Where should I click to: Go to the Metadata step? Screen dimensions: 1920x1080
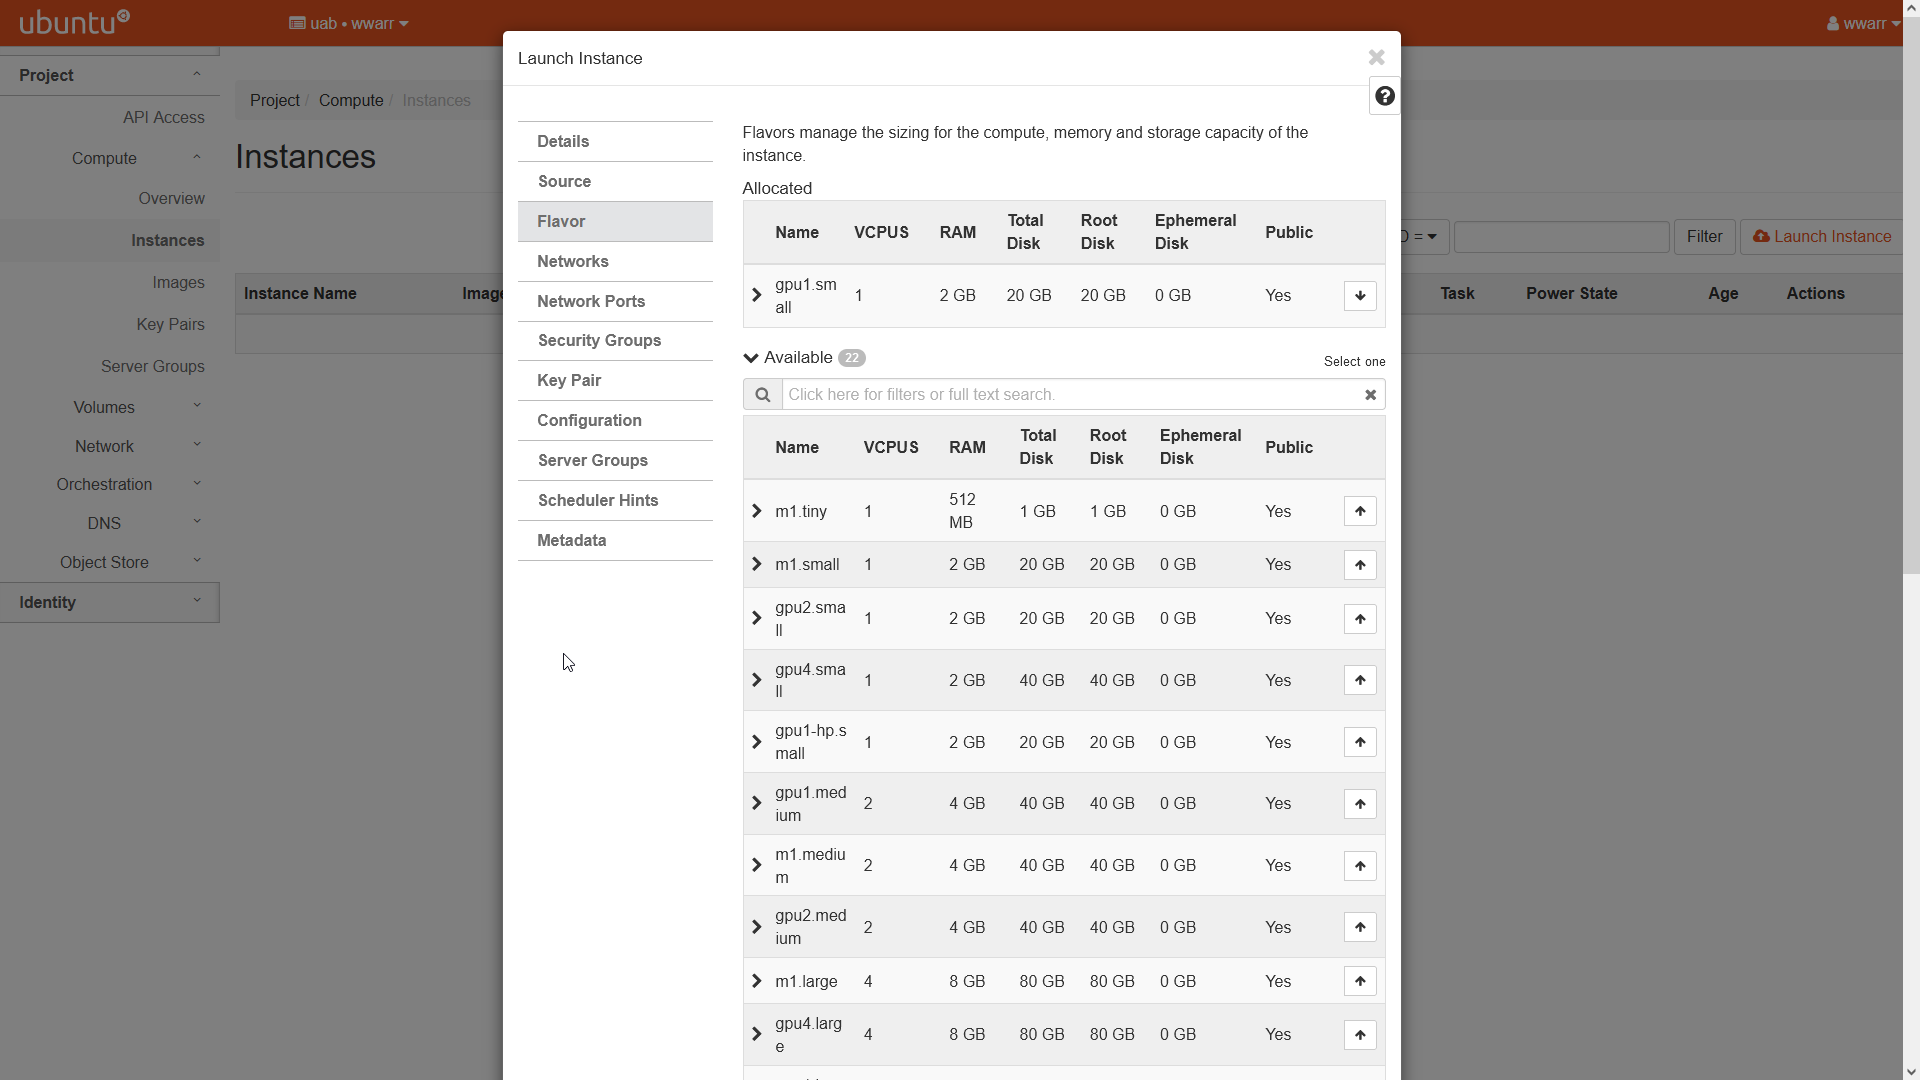click(x=615, y=540)
